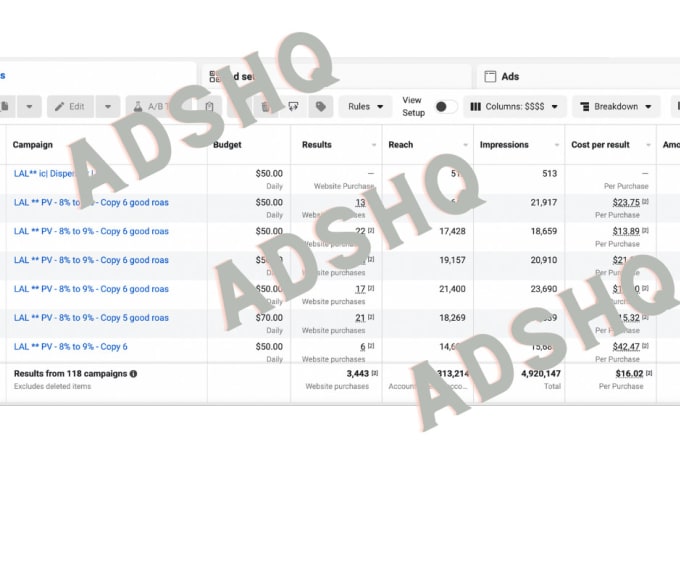Click the 19,157 reach value
The width and height of the screenshot is (680, 570).
452,260
